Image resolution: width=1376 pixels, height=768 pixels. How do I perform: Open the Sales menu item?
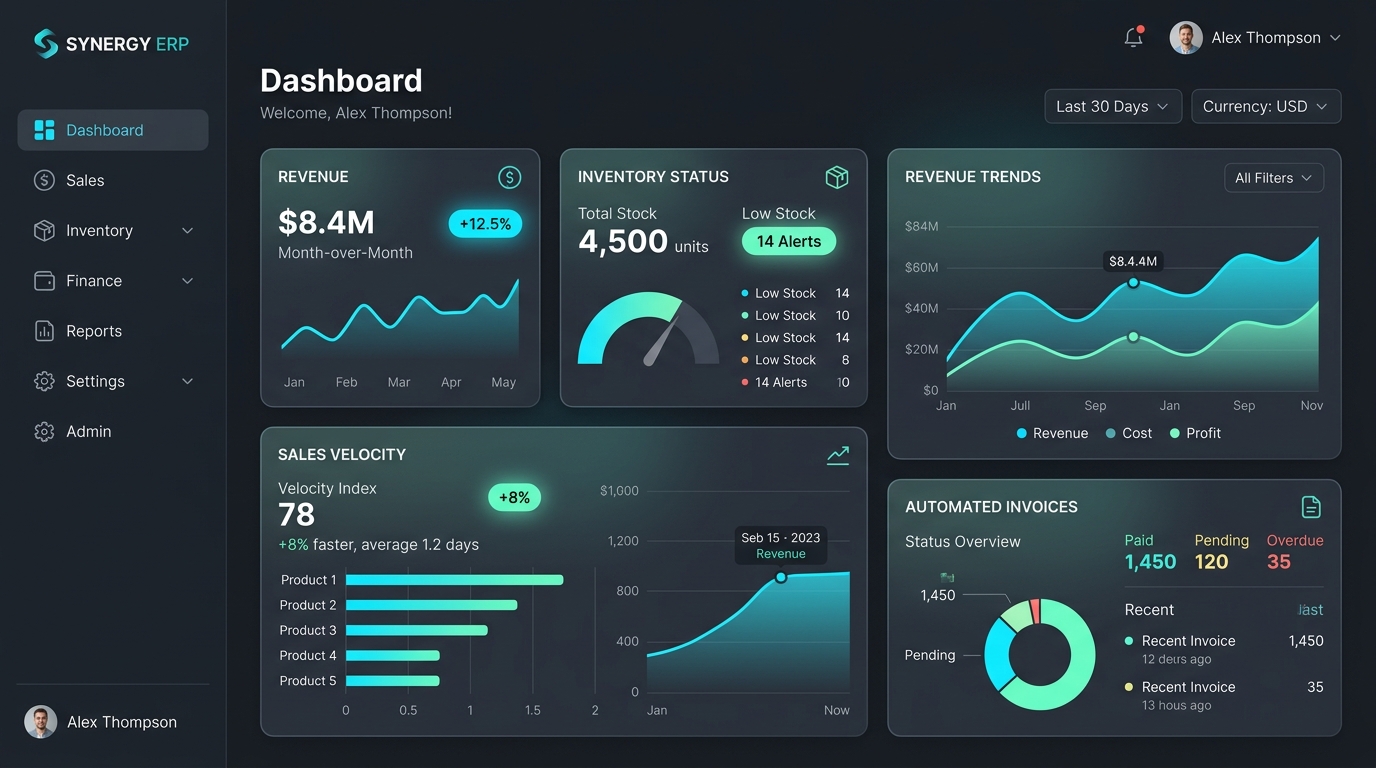pos(113,180)
